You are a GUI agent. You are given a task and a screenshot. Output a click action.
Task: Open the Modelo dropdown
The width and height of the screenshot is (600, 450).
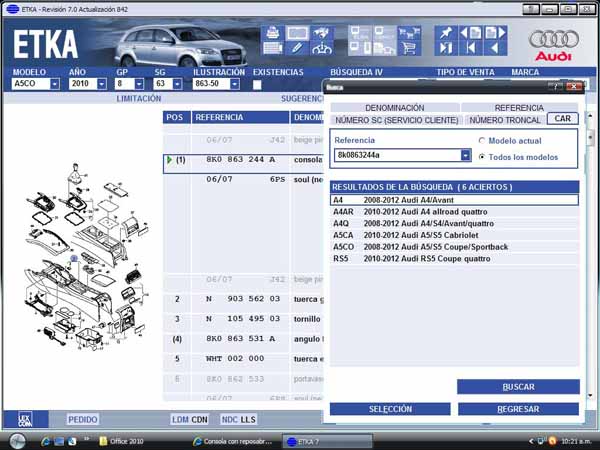(x=55, y=84)
